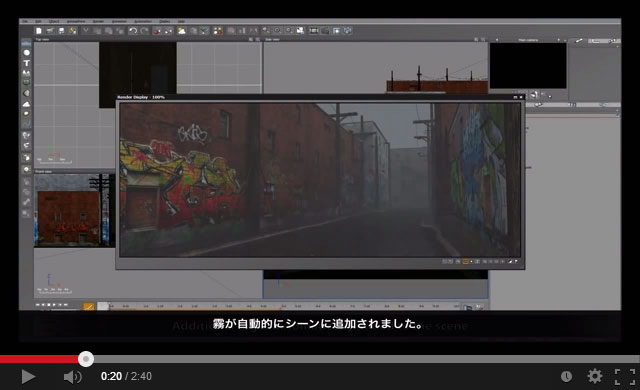Click the 0:20 current time readout
The height and width of the screenshot is (390, 640).
111,376
